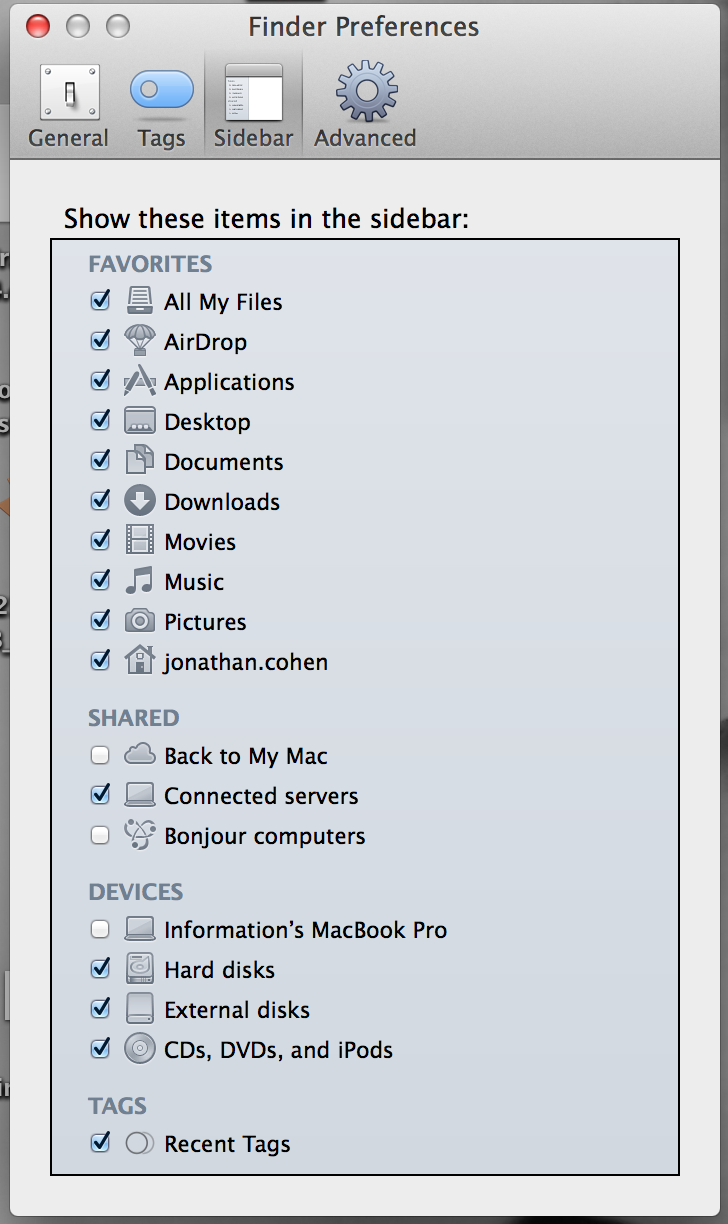
Task: Open the Tags preferences tab
Action: (x=161, y=106)
